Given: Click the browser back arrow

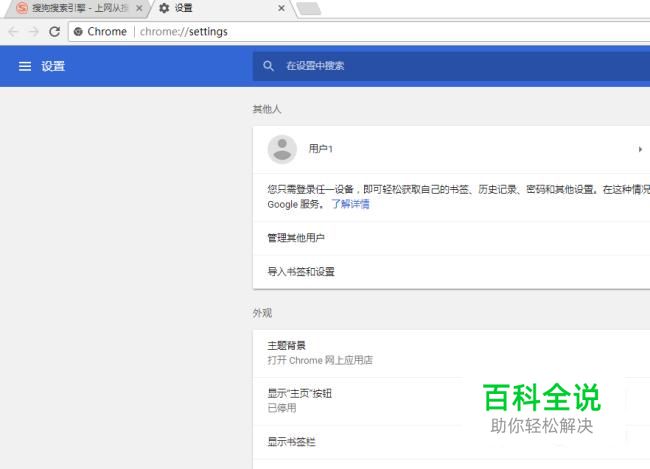Looking at the screenshot, I should (13, 32).
